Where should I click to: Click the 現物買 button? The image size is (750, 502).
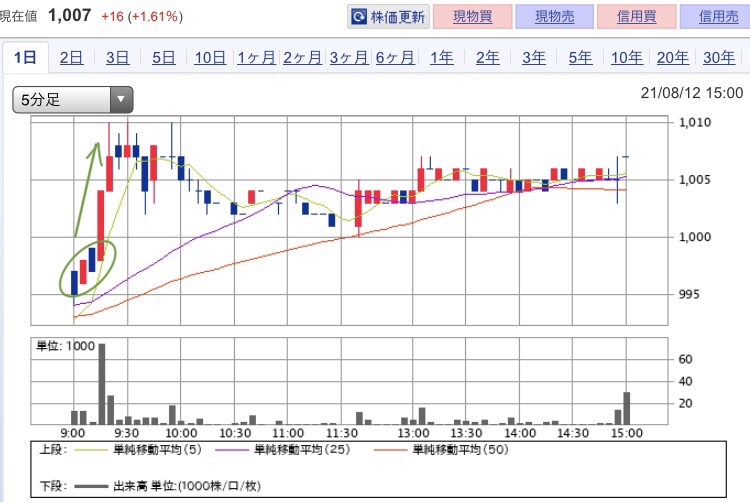[x=473, y=17]
